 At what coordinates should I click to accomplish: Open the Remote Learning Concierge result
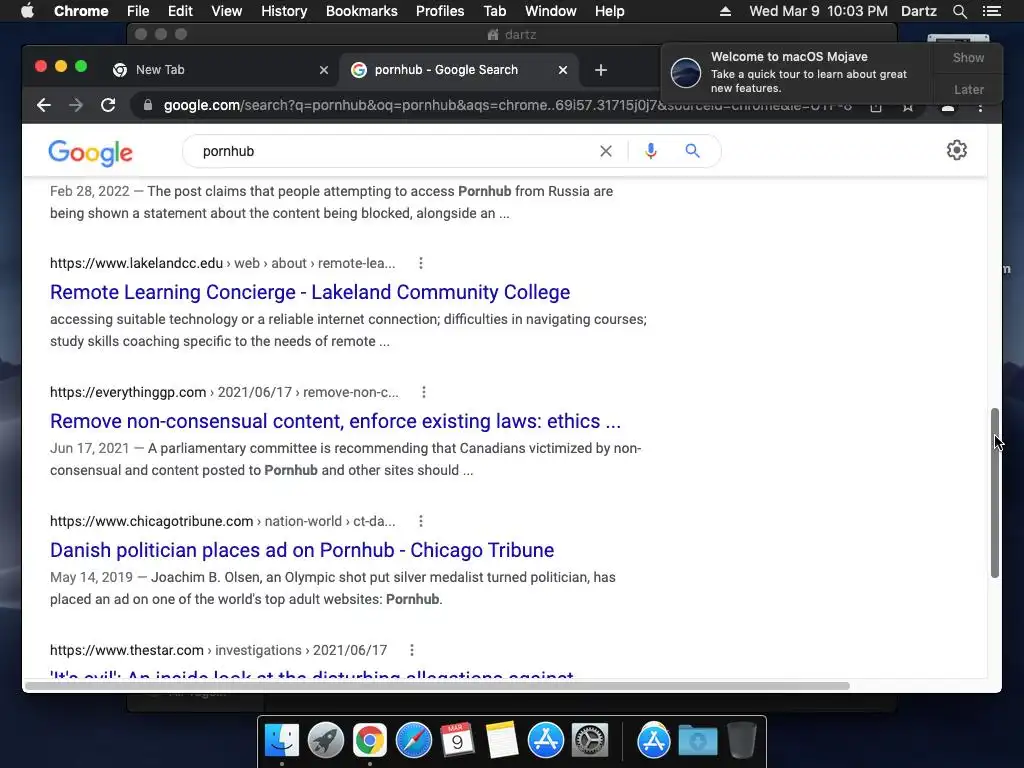pyautogui.click(x=310, y=292)
